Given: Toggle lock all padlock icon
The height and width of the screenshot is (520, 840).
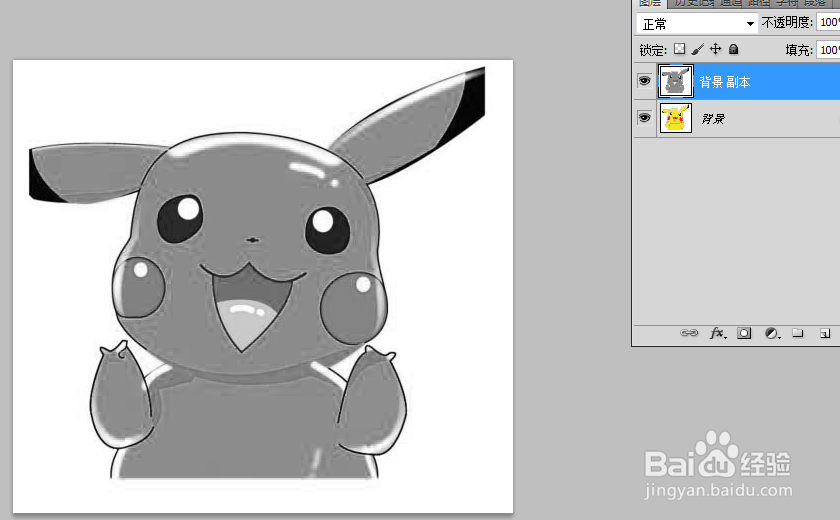Looking at the screenshot, I should (733, 49).
